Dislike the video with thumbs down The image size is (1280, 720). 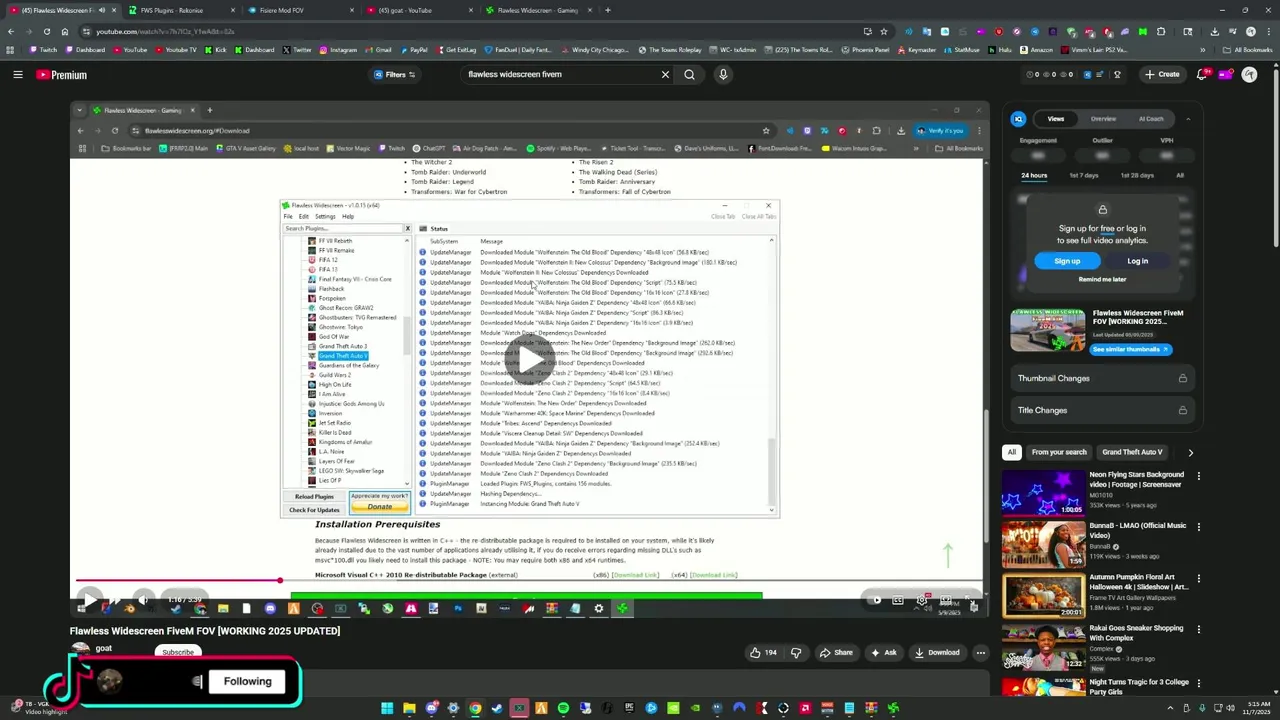click(x=796, y=652)
